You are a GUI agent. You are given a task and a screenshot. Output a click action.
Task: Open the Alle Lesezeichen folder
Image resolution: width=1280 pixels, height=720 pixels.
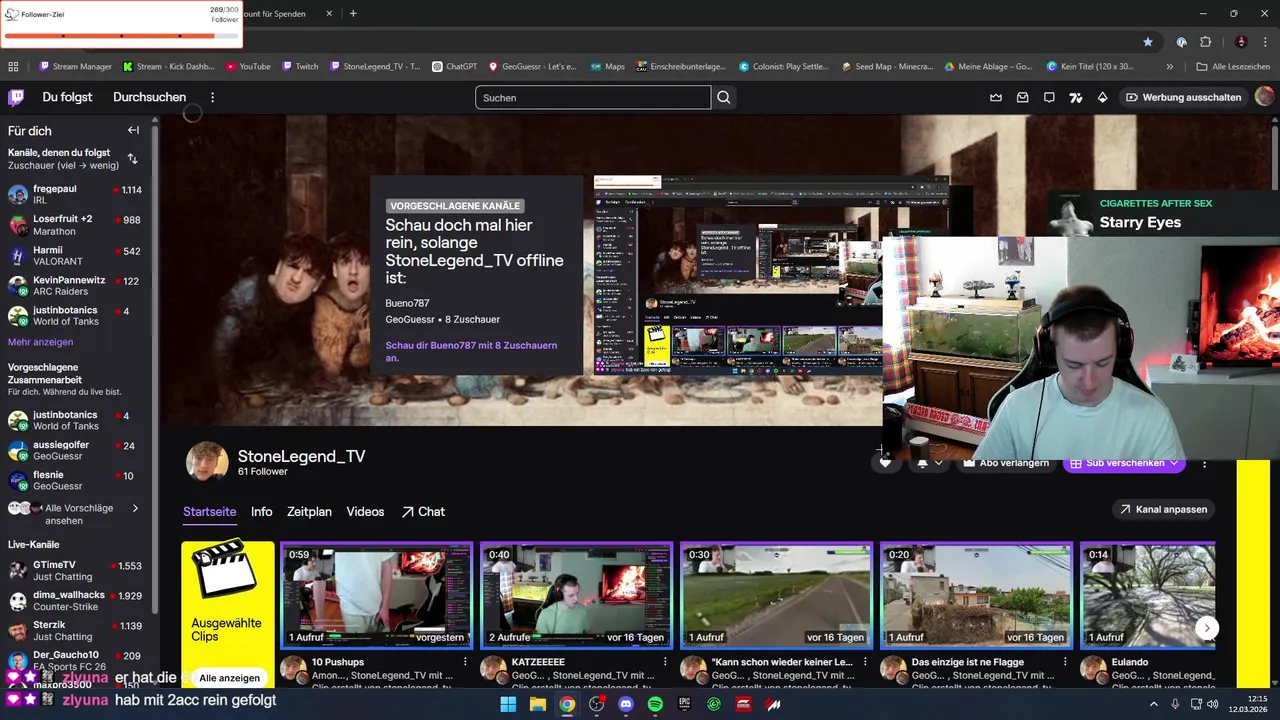coord(1233,67)
